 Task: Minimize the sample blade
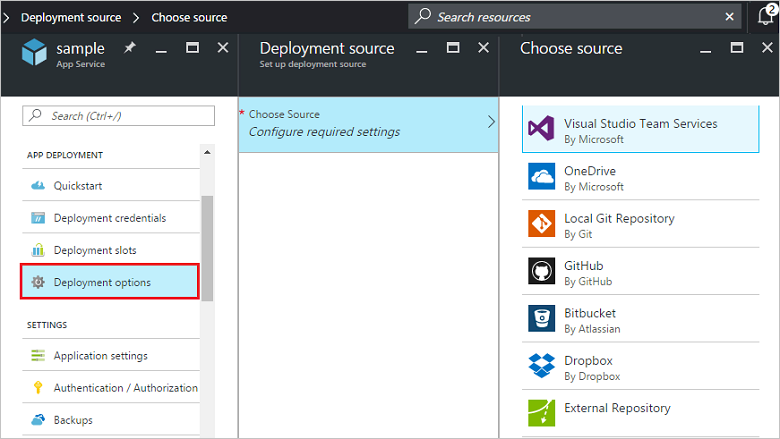coord(161,50)
